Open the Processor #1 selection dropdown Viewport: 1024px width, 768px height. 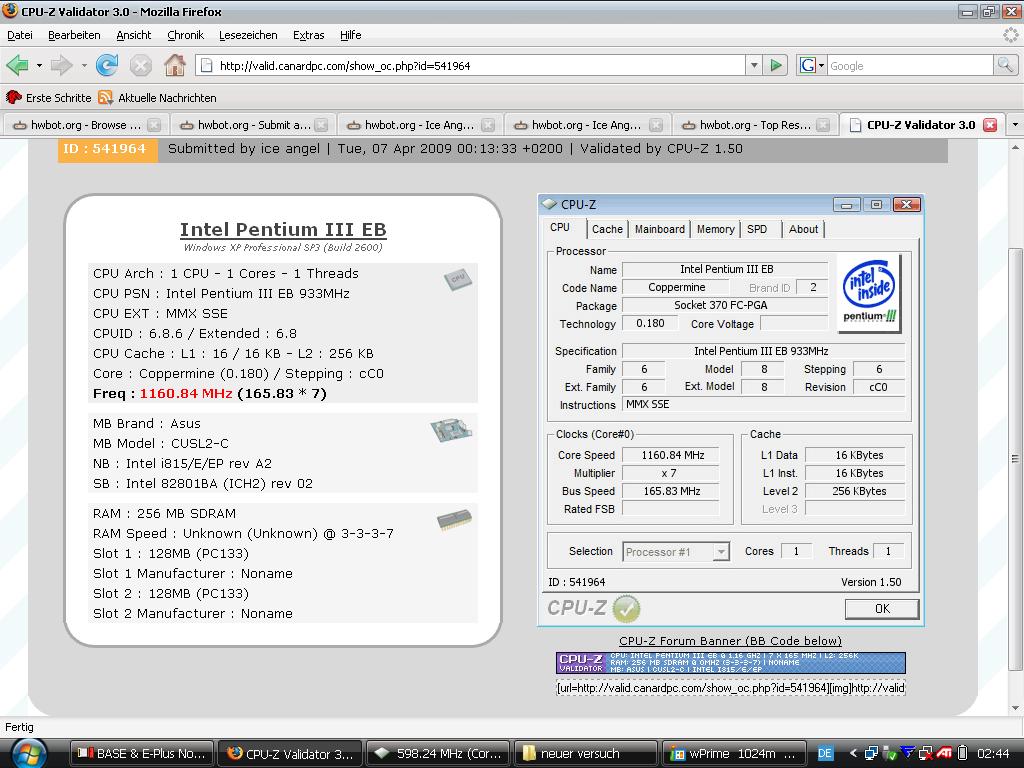(x=720, y=552)
